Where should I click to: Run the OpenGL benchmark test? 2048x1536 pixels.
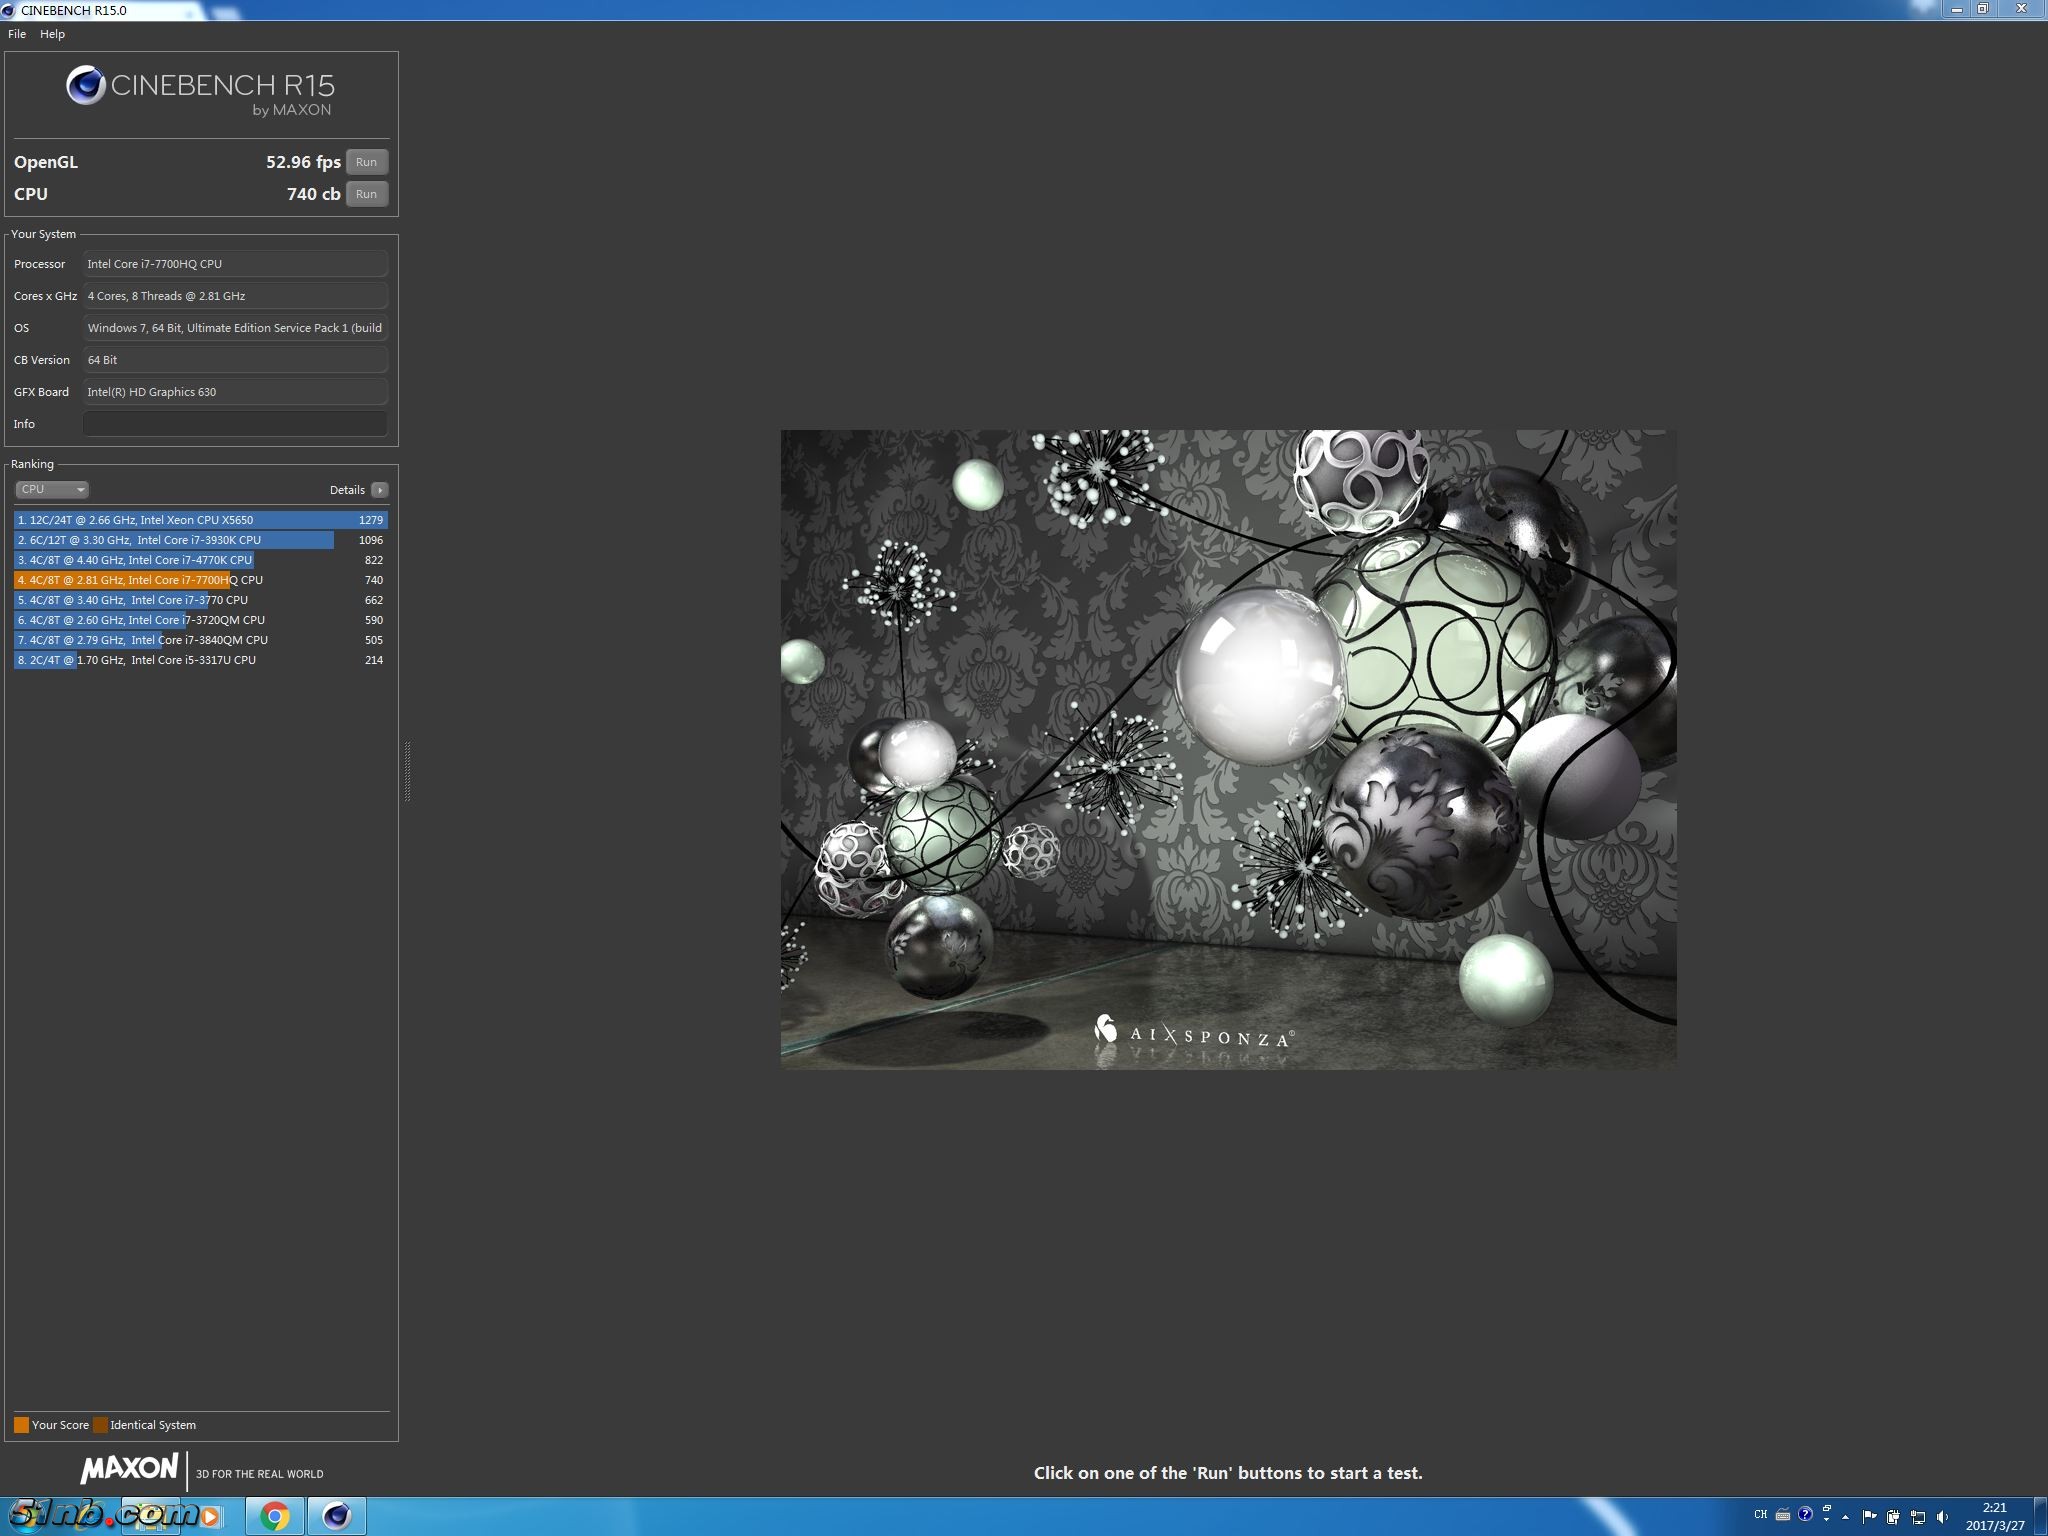(367, 162)
